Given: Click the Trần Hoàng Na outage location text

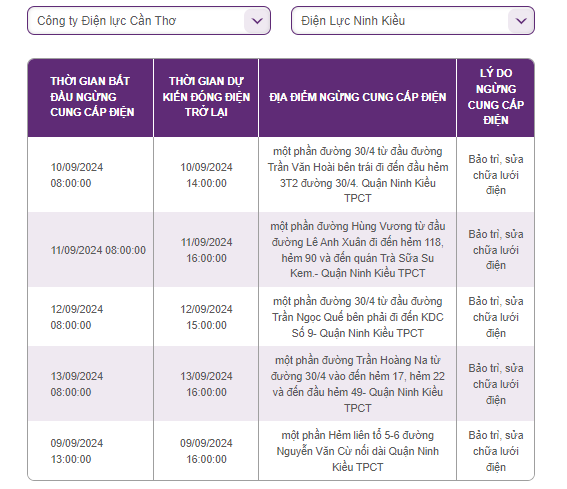Looking at the screenshot, I should [358, 384].
